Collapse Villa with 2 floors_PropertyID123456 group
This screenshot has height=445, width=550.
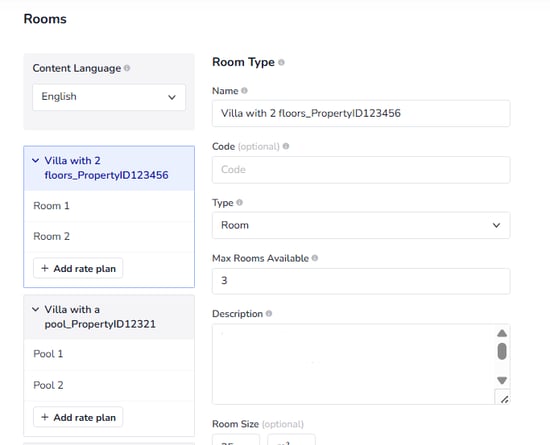click(x=35, y=161)
